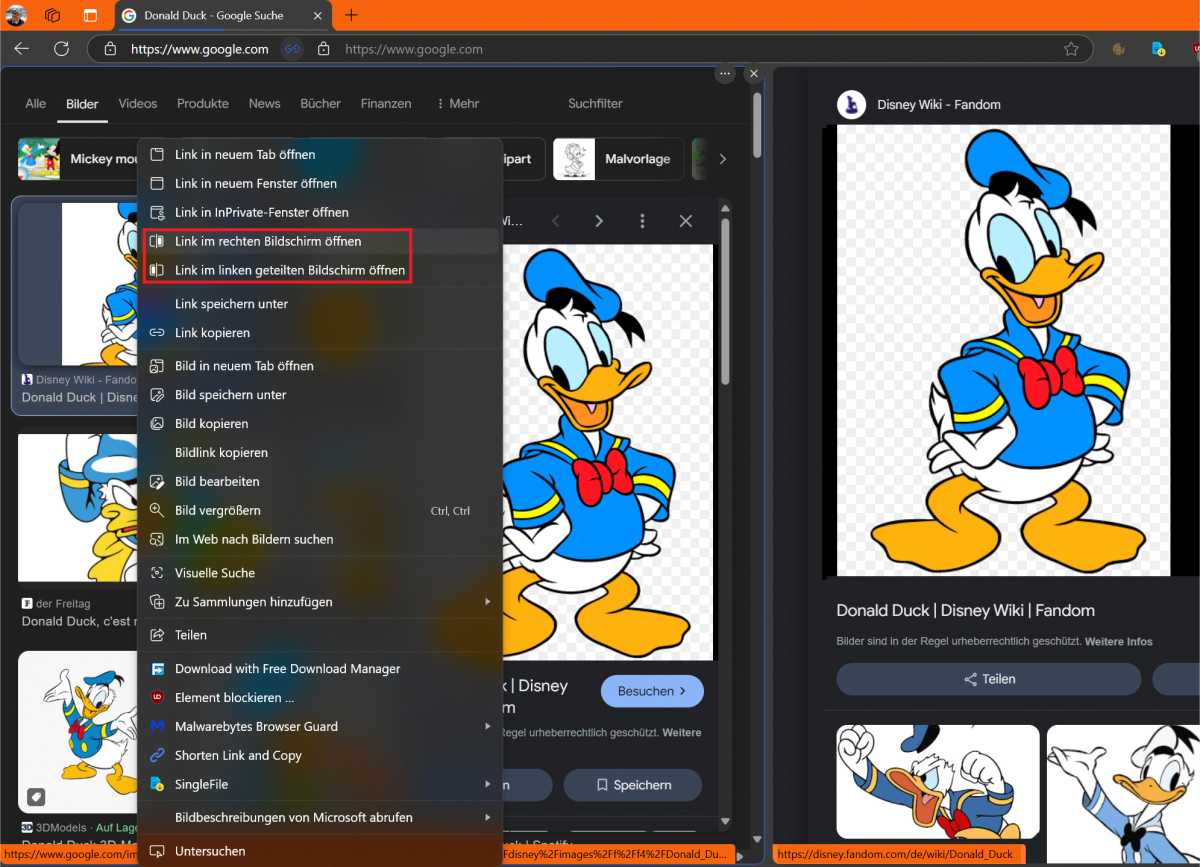Open the Mehr dropdown in search tabs
This screenshot has width=1200, height=867.
tap(457, 103)
